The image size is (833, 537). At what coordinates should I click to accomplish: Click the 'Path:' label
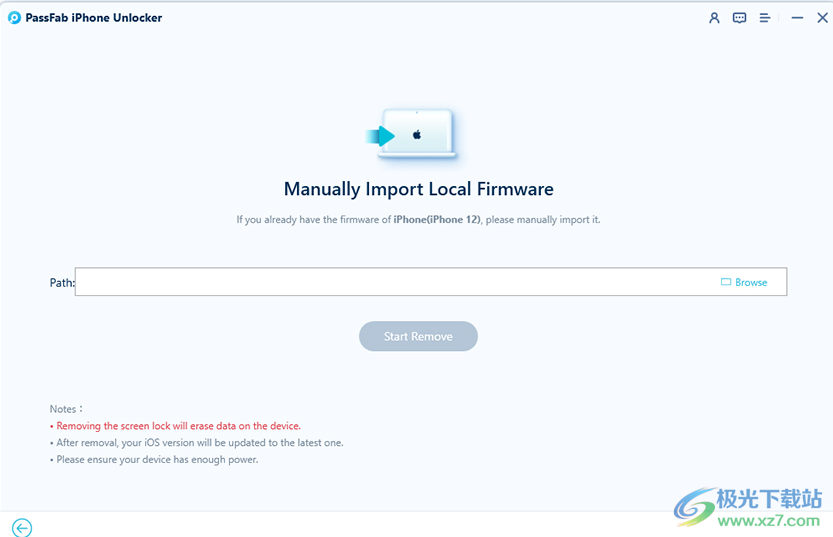tap(62, 283)
